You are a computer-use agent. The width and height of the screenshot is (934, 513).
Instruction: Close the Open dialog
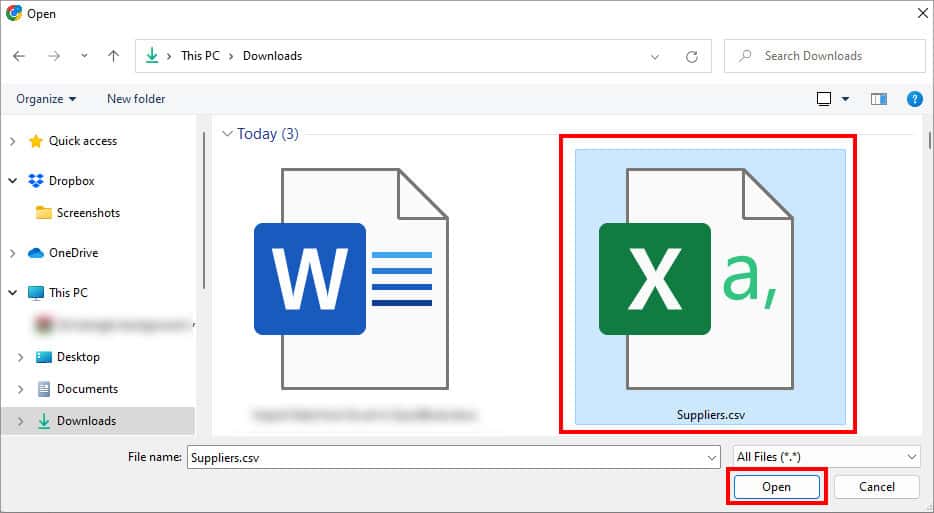[922, 13]
